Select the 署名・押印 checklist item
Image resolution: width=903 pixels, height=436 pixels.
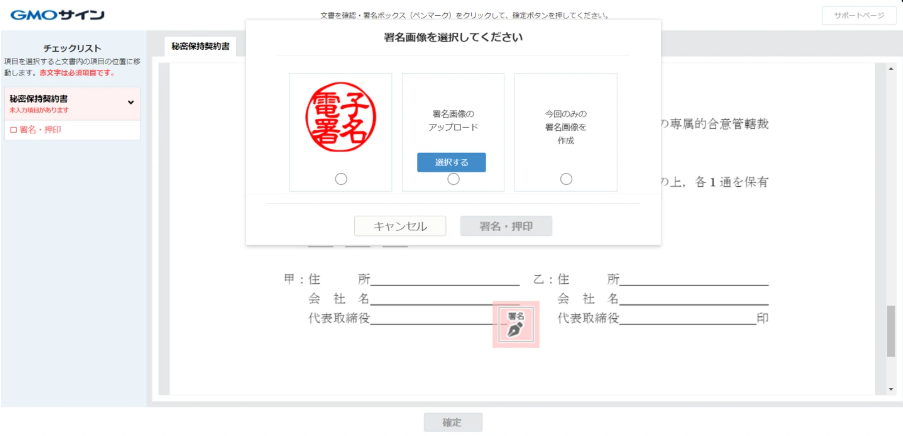[x=40, y=130]
